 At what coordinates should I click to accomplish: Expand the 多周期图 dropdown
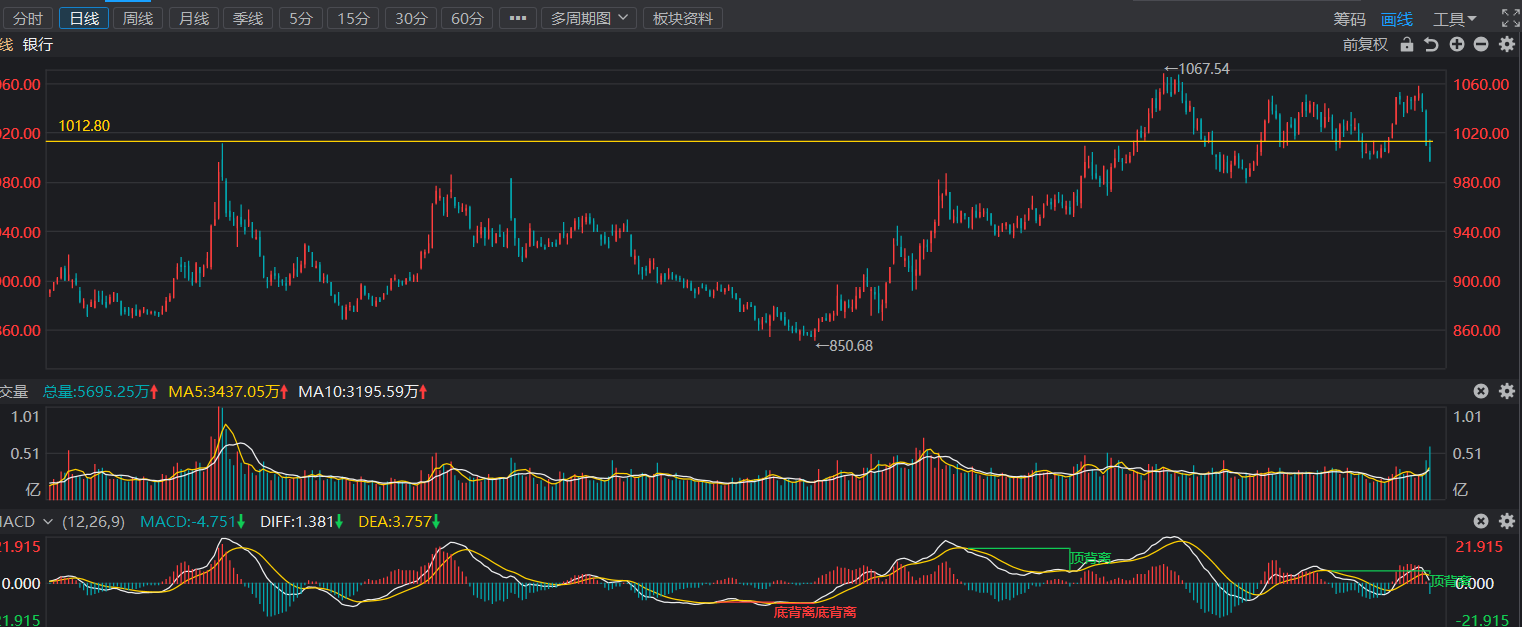589,18
